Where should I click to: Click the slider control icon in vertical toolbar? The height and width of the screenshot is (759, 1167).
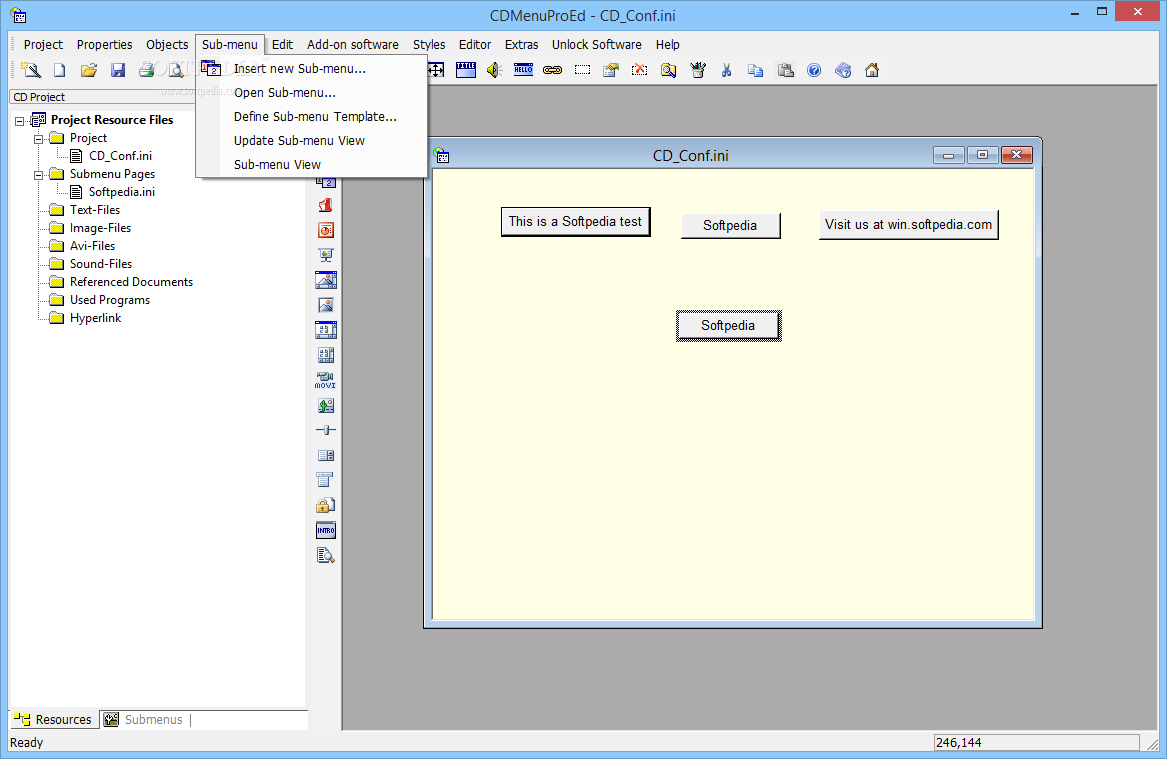tap(325, 430)
